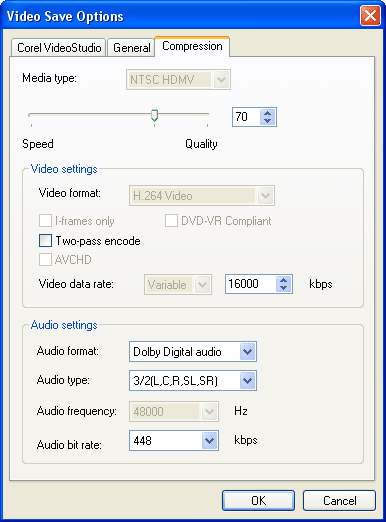386x522 pixels.
Task: Expand the Audio type dropdown
Action: 247,380
